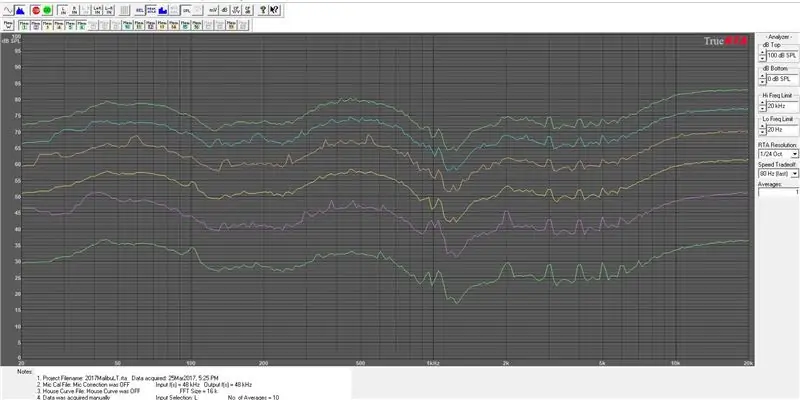
Task: Open the Speed Tradeoff dropdown
Action: pyautogui.click(x=794, y=173)
